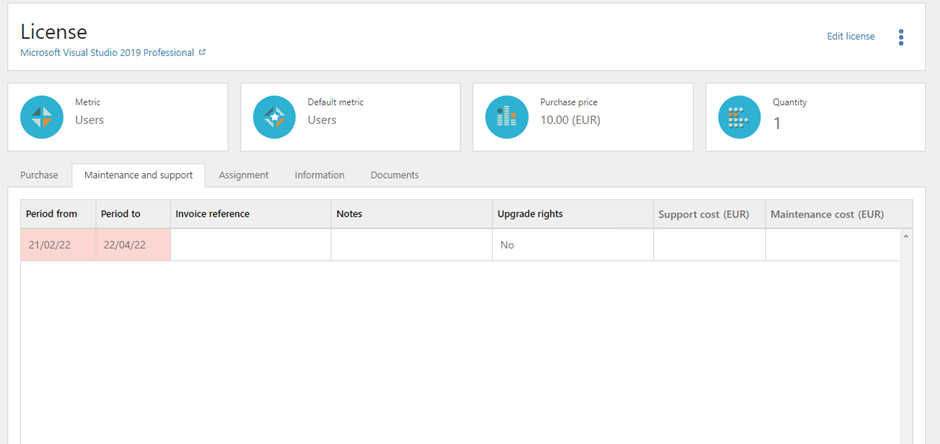Click the Notes column header

[412, 214]
